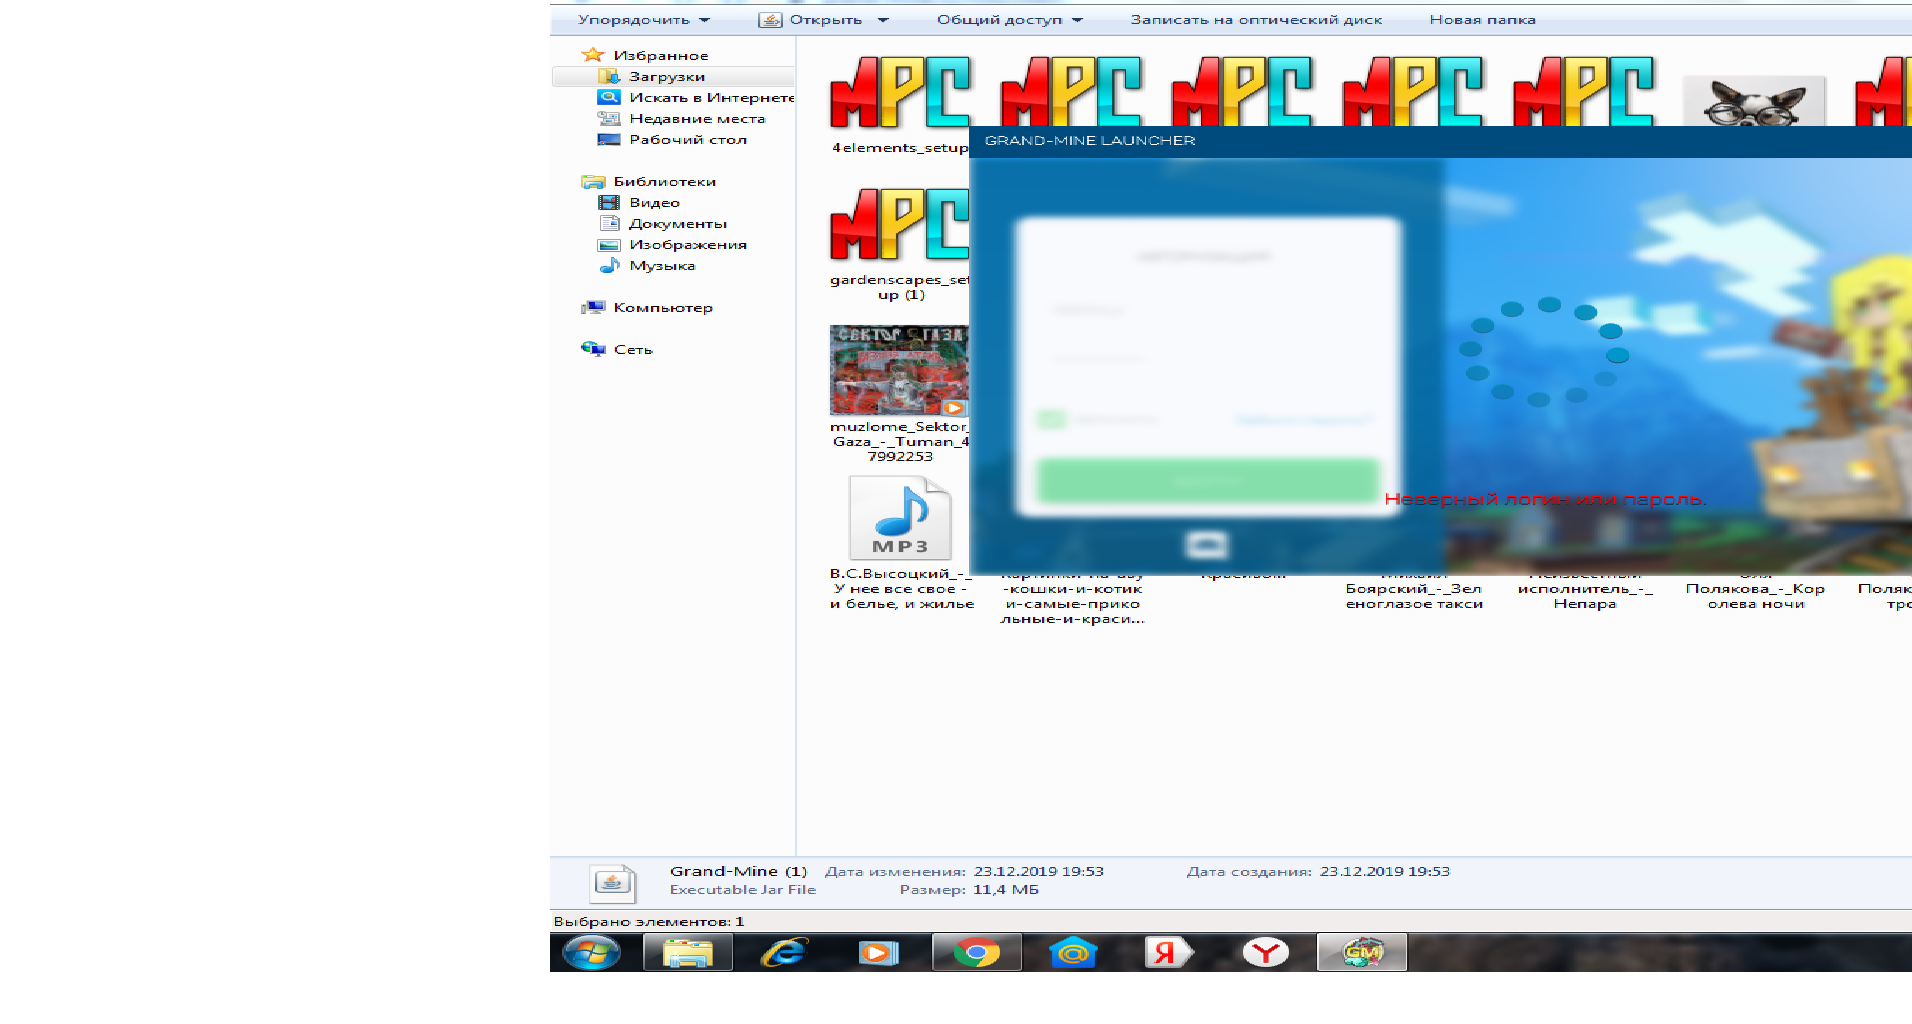Click the red Я Yandex taskbar icon
The image size is (1912, 1024).
pyautogui.click(x=1169, y=953)
